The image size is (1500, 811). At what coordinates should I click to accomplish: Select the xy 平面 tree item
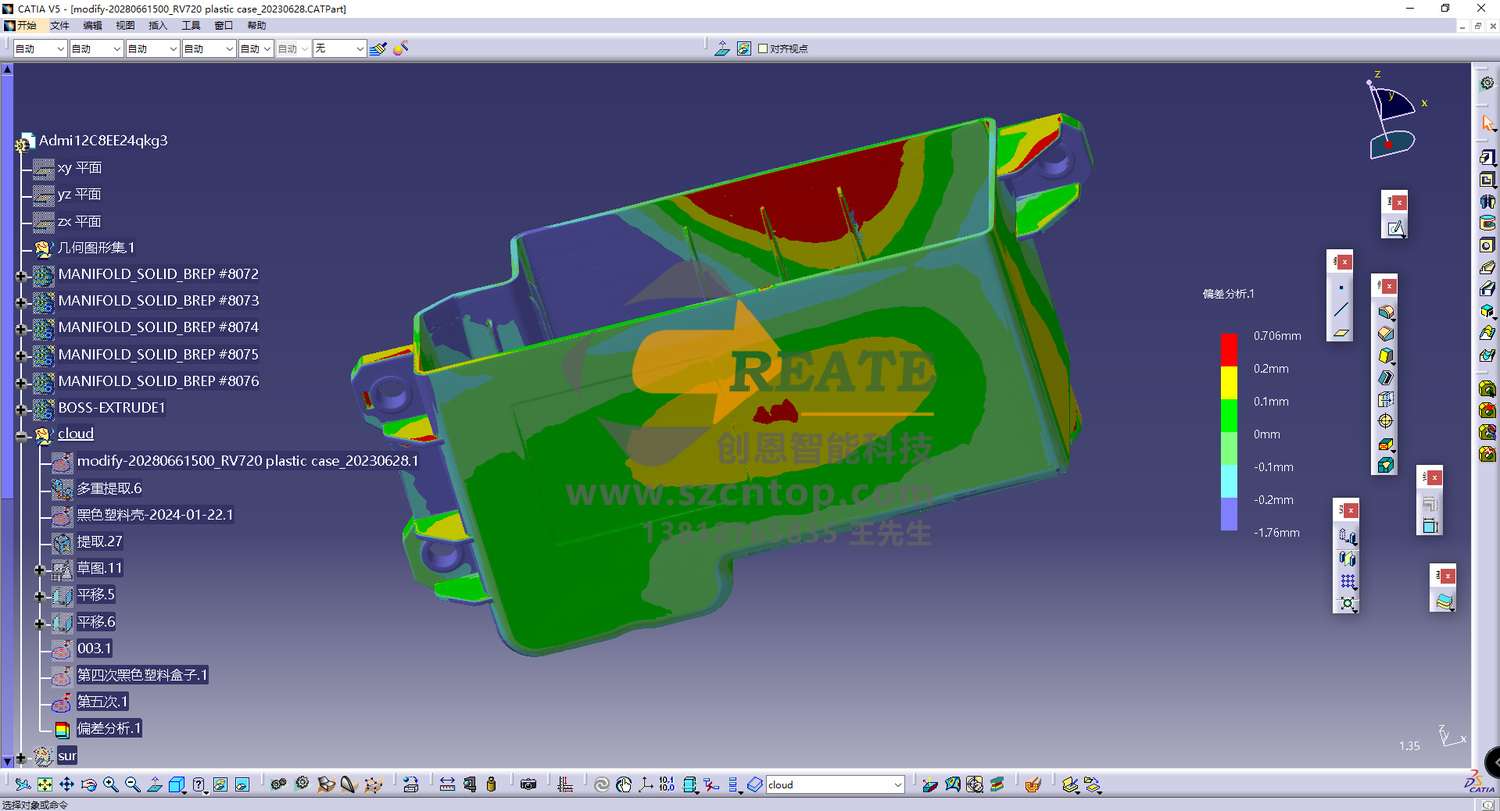(80, 168)
